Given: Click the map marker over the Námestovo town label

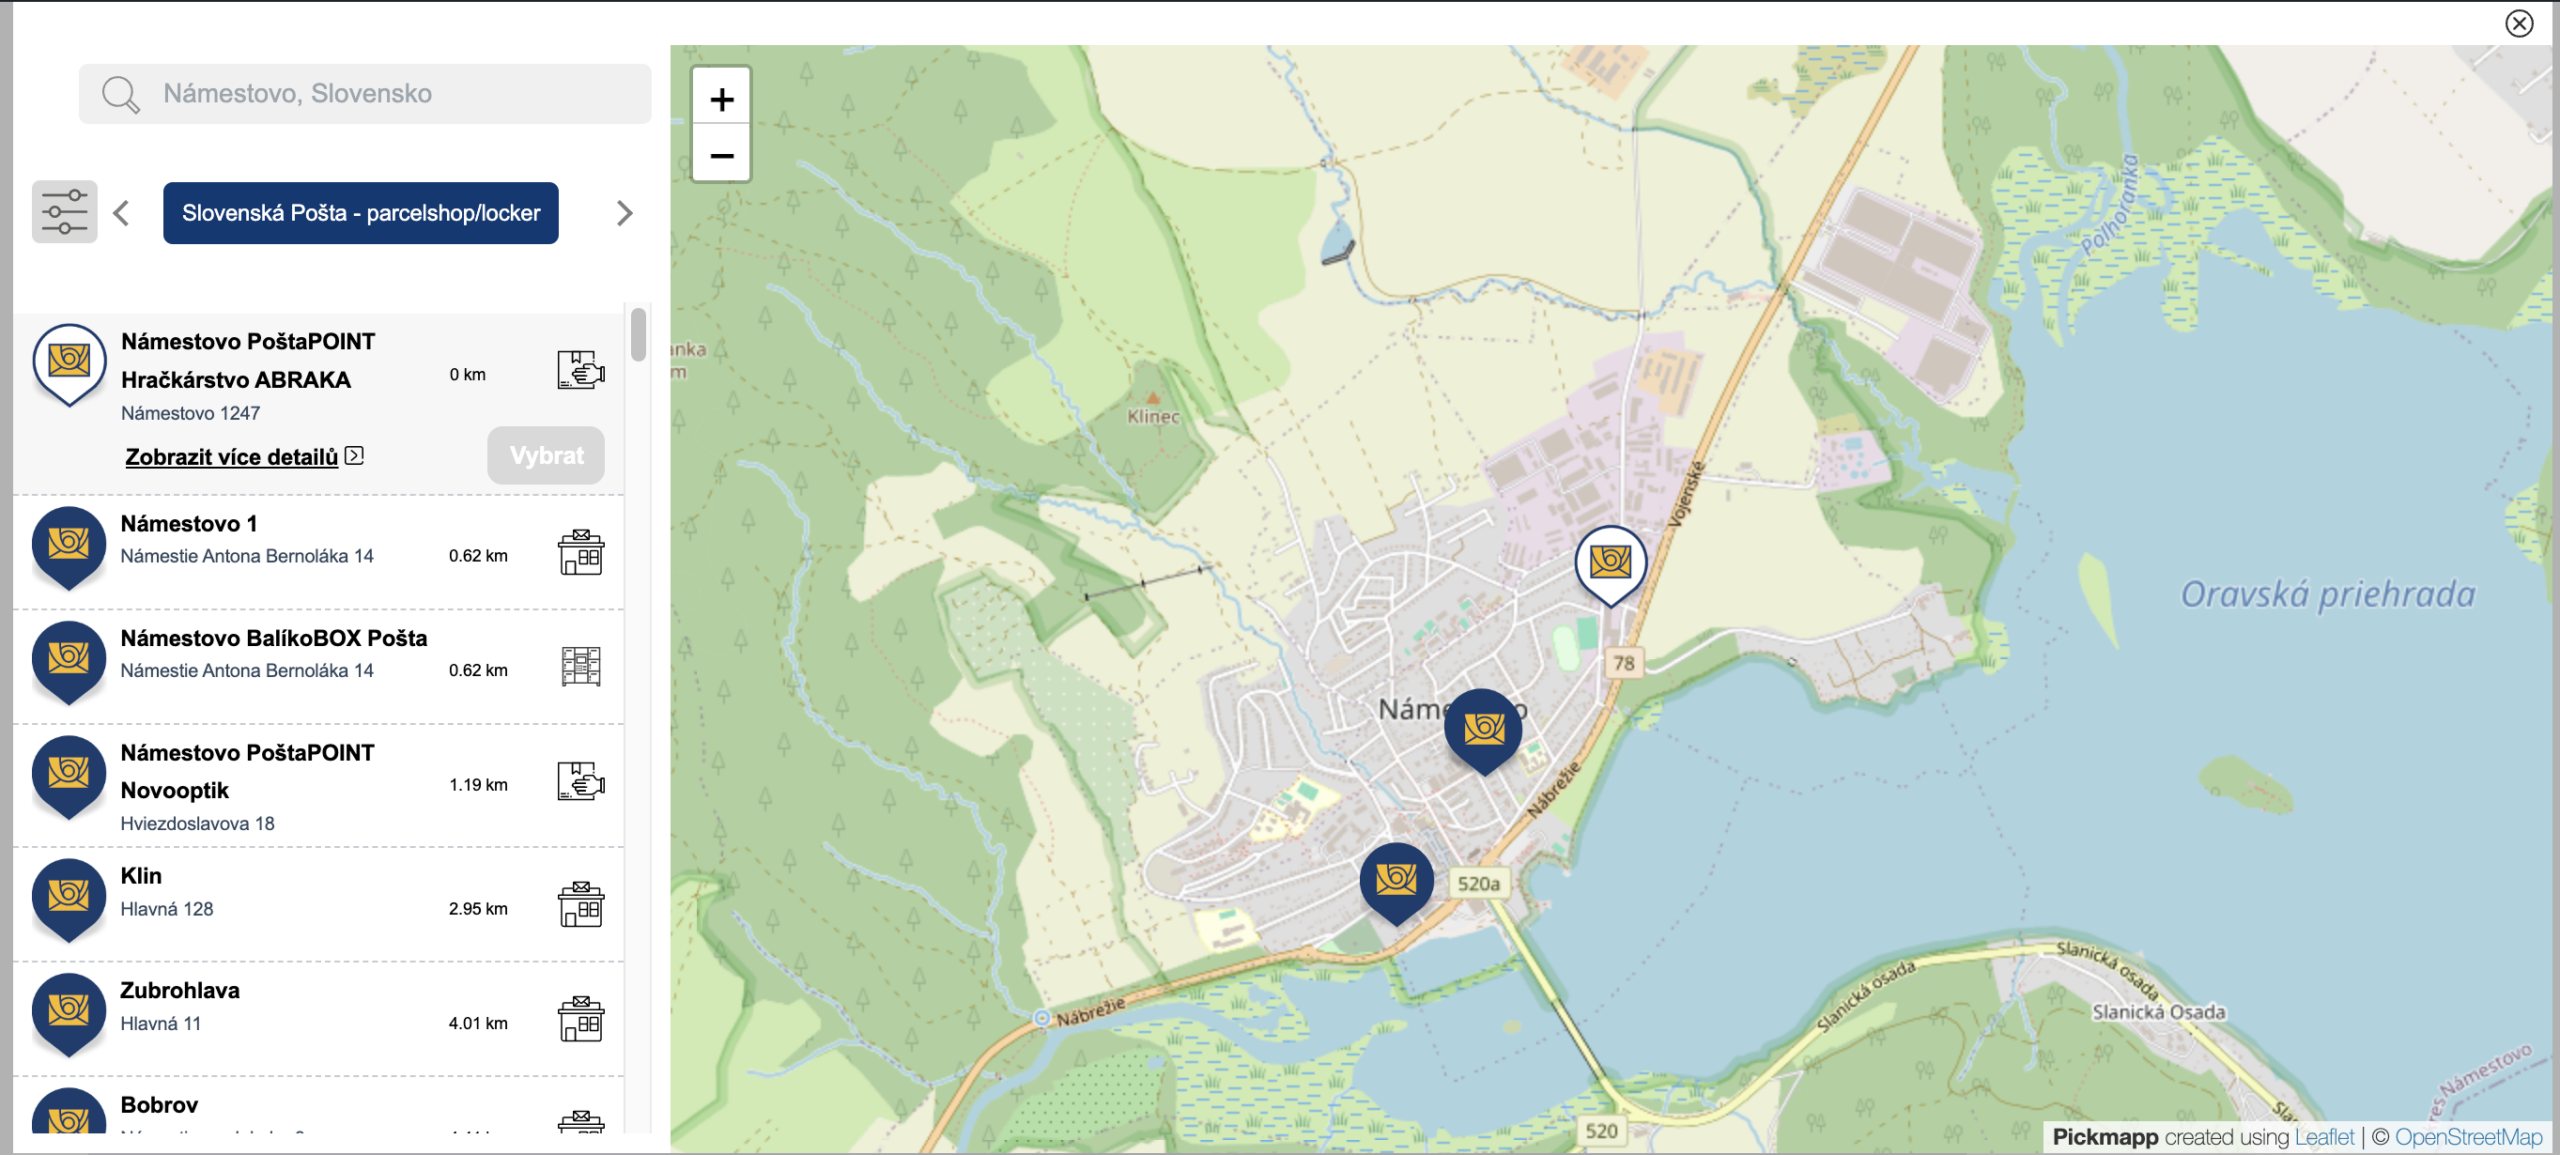Looking at the screenshot, I should pos(1484,730).
